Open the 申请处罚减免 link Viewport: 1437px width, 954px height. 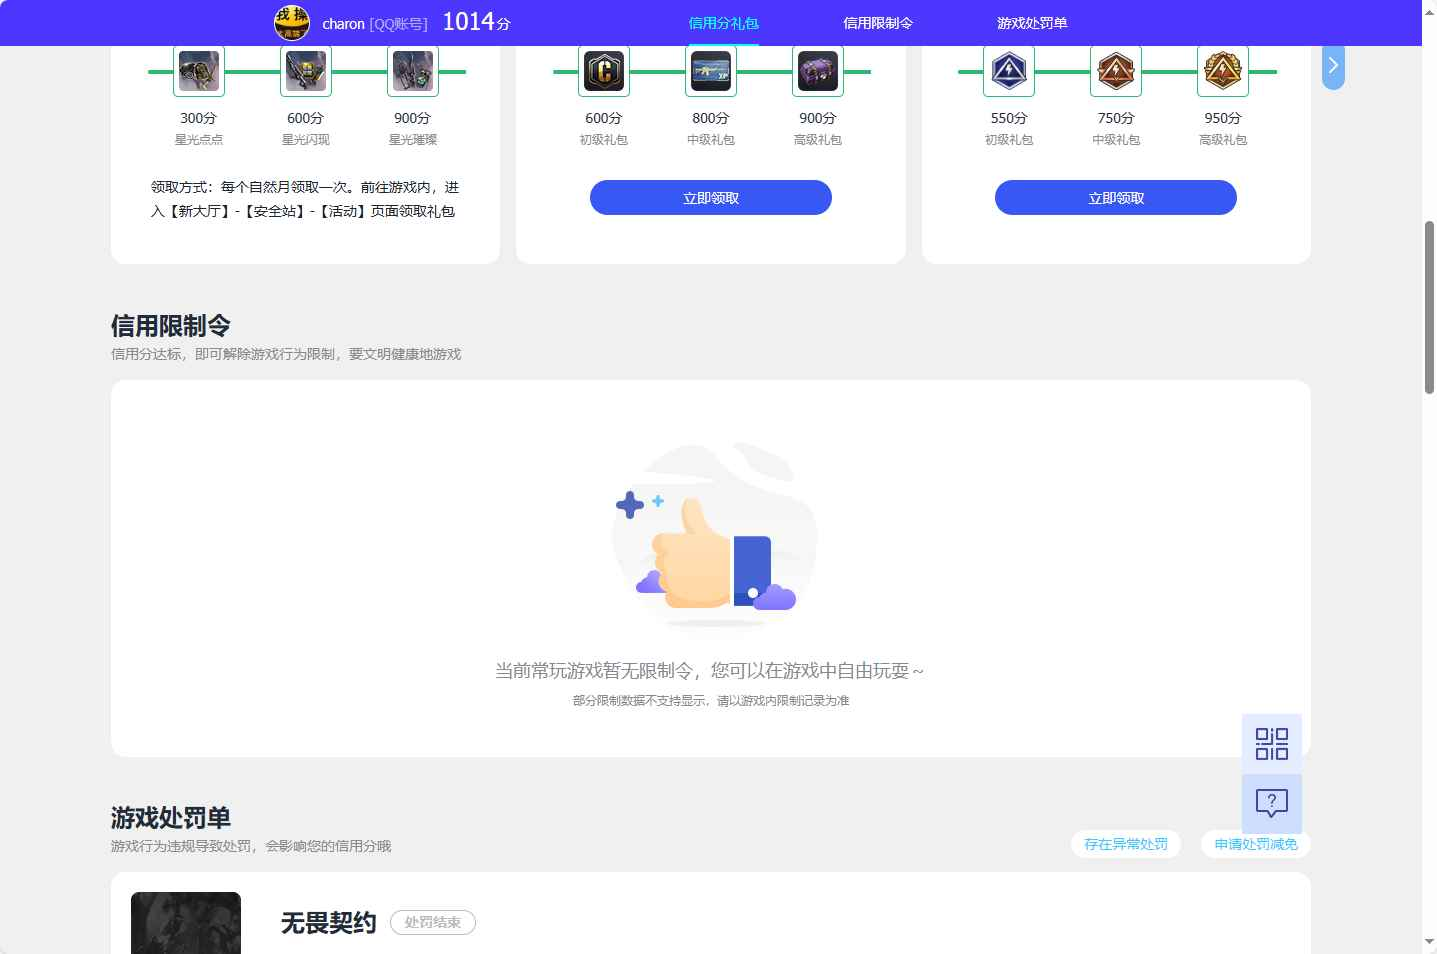click(1256, 844)
